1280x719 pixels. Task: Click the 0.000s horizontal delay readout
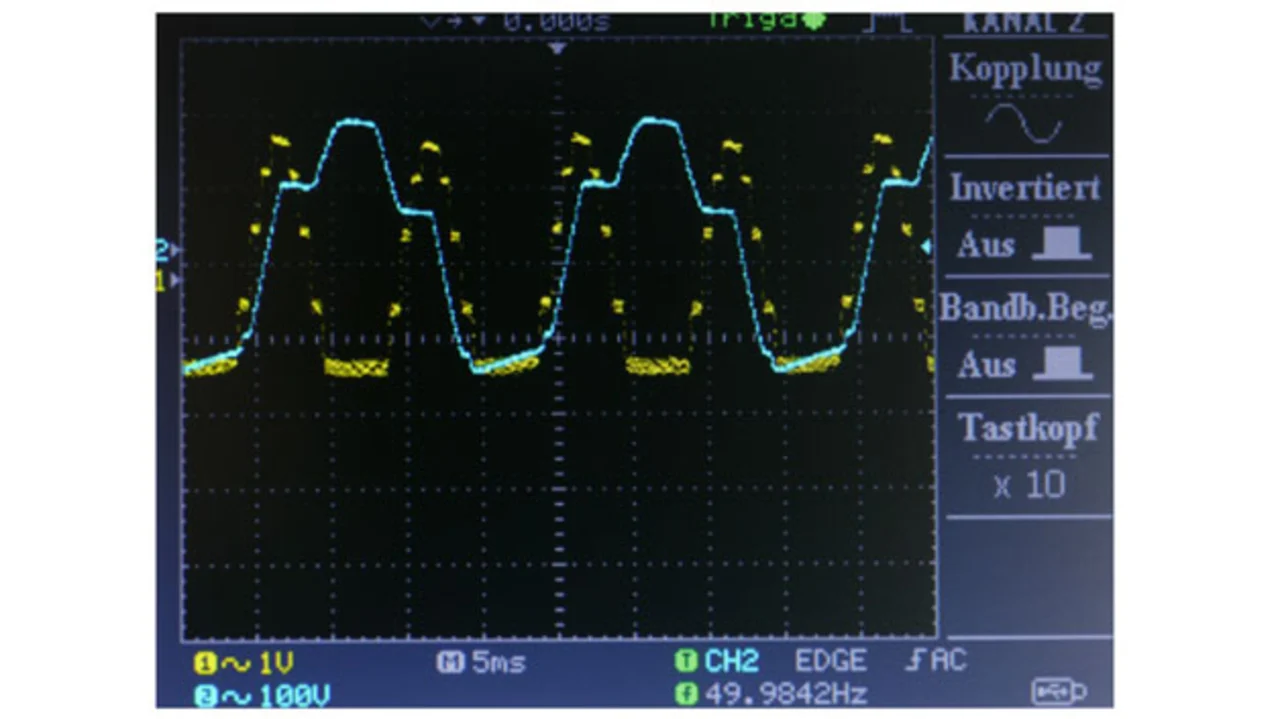[x=555, y=21]
